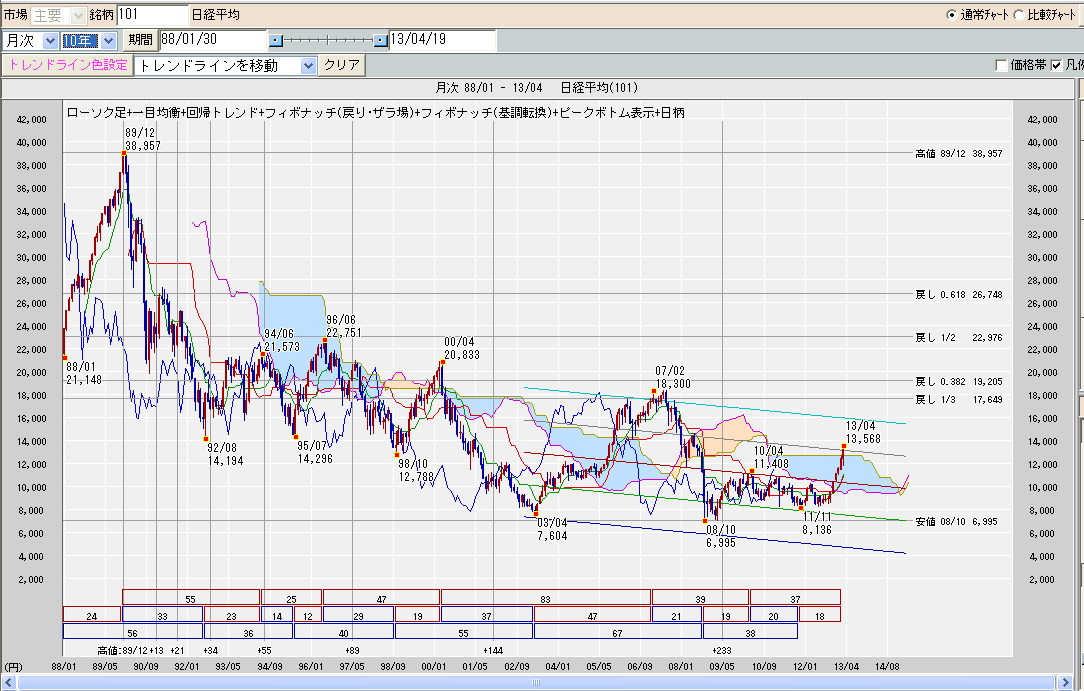
Task: Click the 銘柄 code field containing 101
Action: tap(153, 15)
